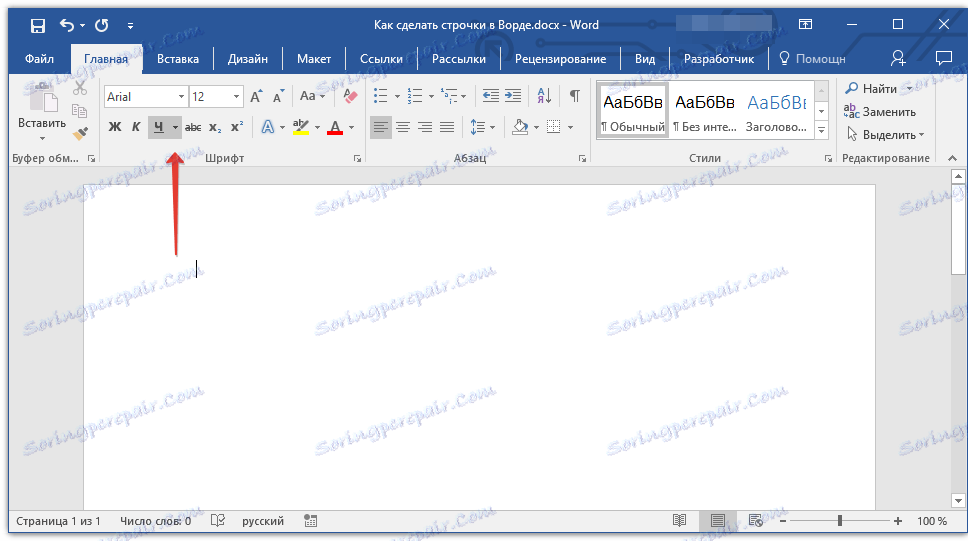
Task: Clear all formatting eraser icon
Action: point(350,96)
